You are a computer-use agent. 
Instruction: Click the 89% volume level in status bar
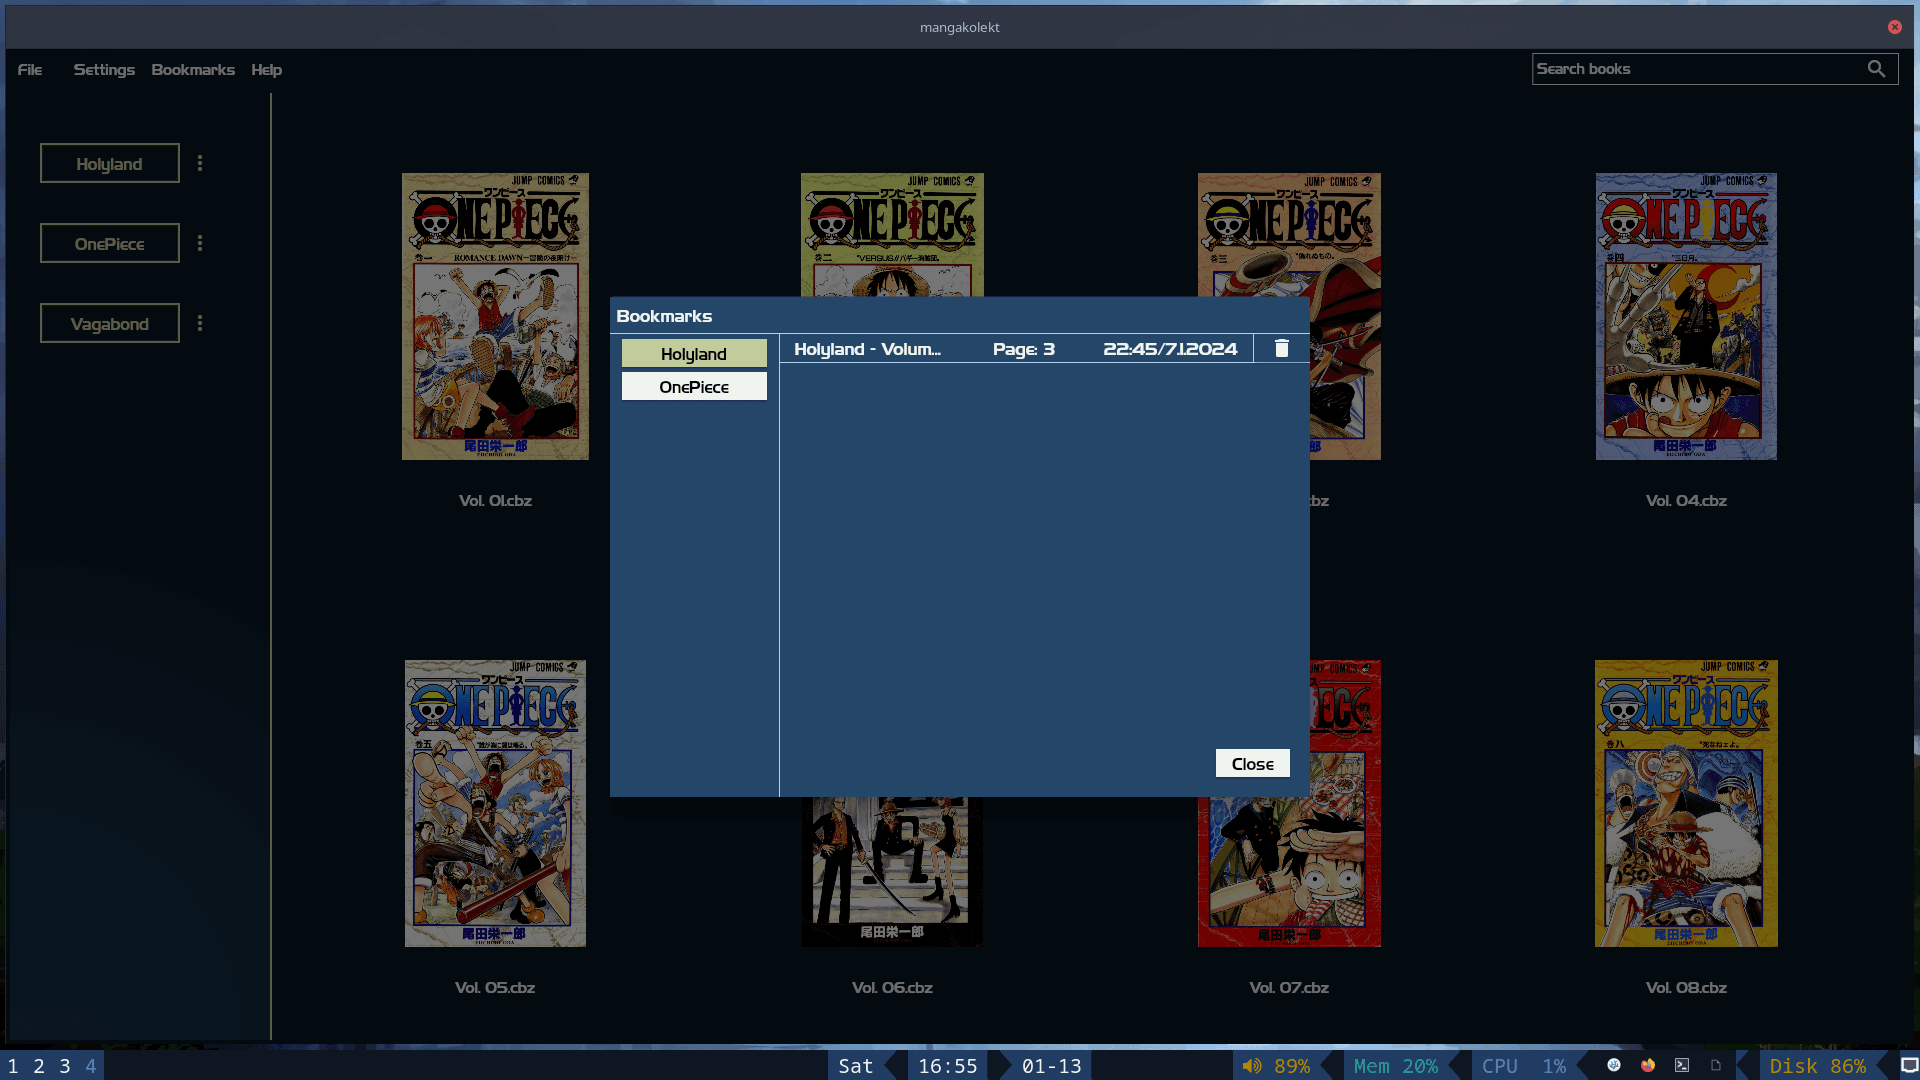1292,1066
